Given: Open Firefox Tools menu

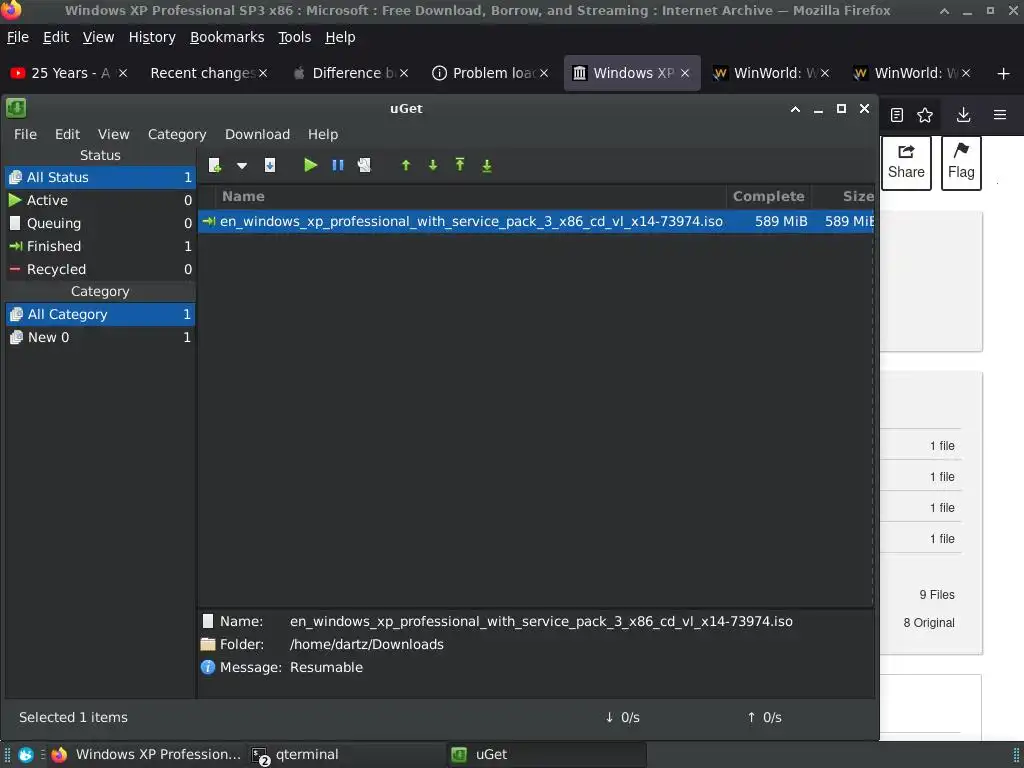Looking at the screenshot, I should 295,37.
